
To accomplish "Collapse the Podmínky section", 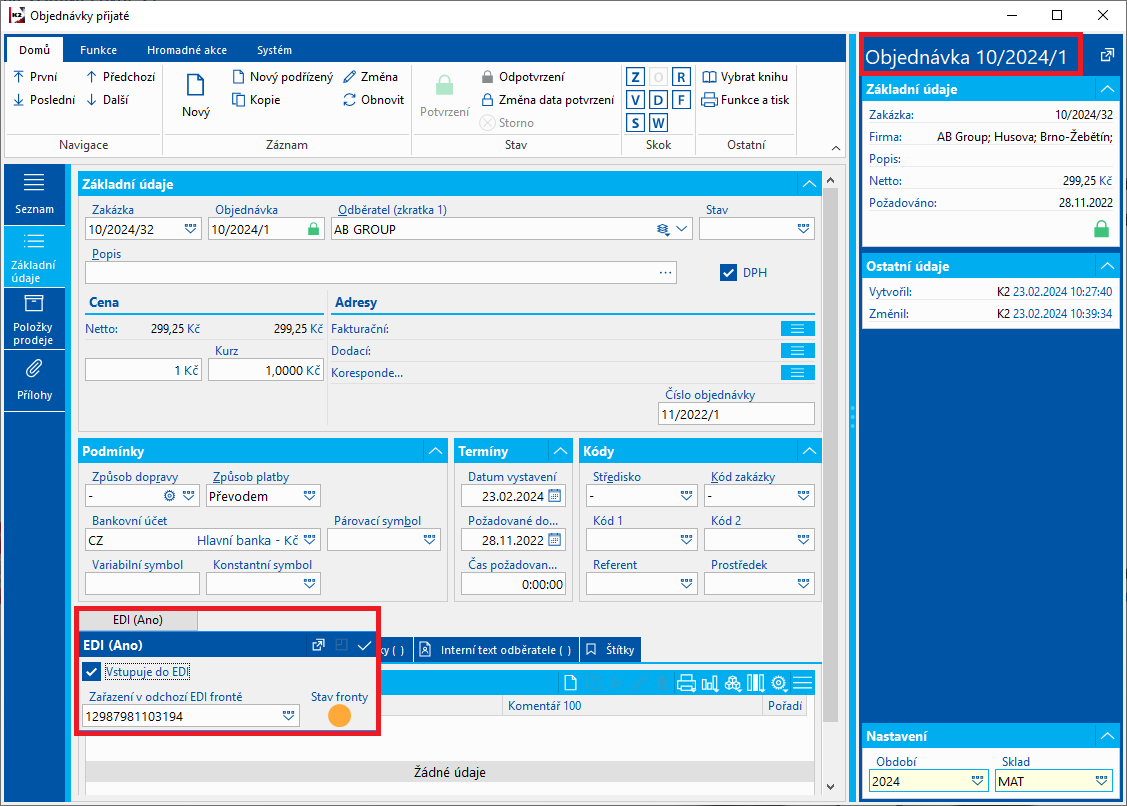I will point(436,452).
